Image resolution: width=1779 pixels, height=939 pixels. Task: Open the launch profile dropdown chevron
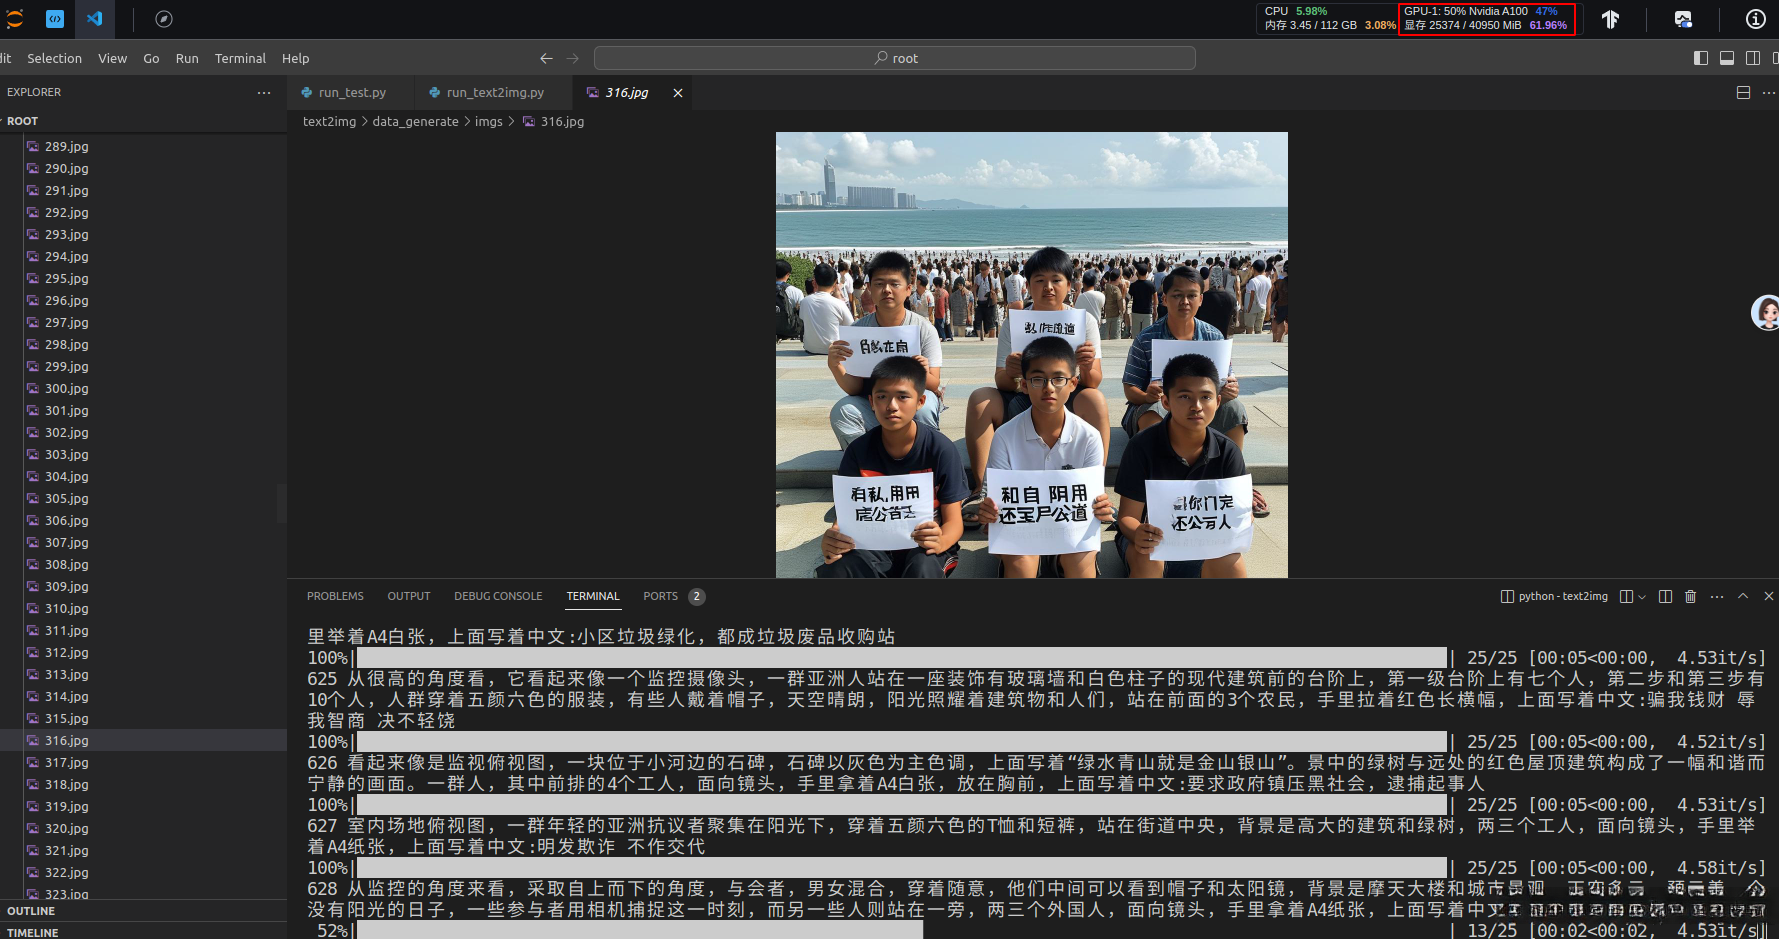pyautogui.click(x=1641, y=597)
